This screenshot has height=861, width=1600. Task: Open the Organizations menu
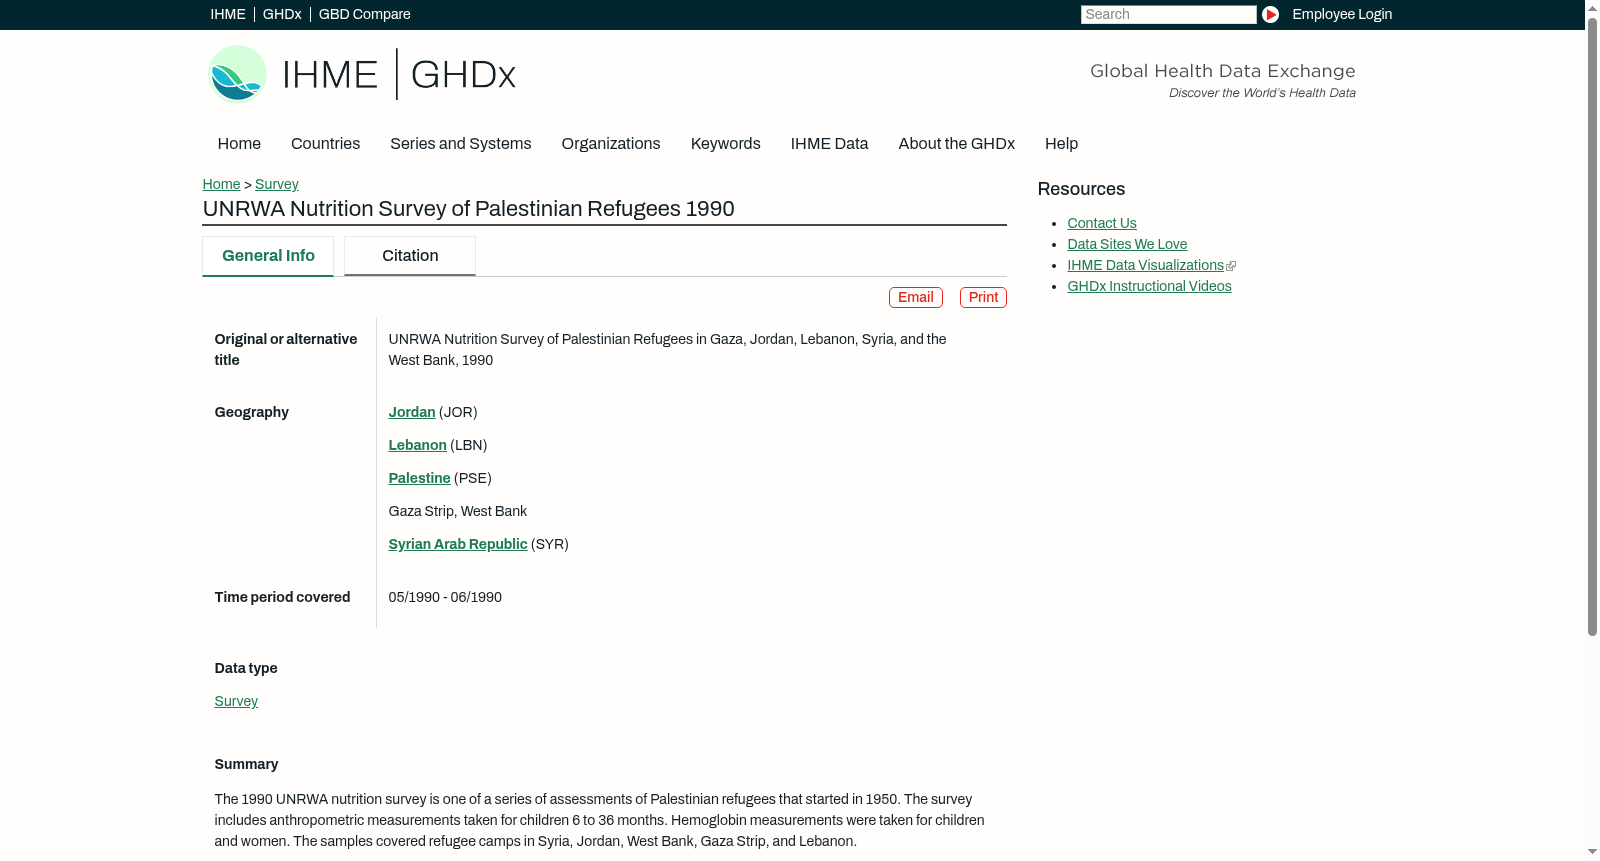(x=611, y=144)
